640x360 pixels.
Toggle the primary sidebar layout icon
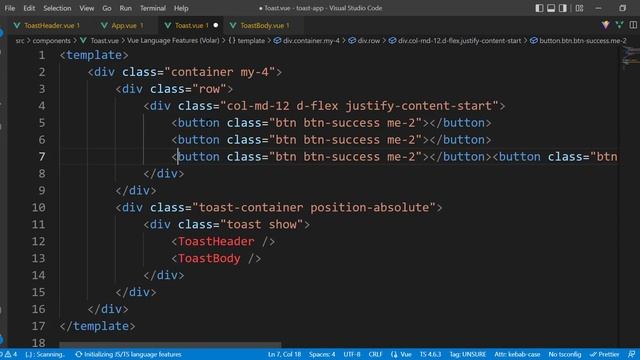click(539, 8)
